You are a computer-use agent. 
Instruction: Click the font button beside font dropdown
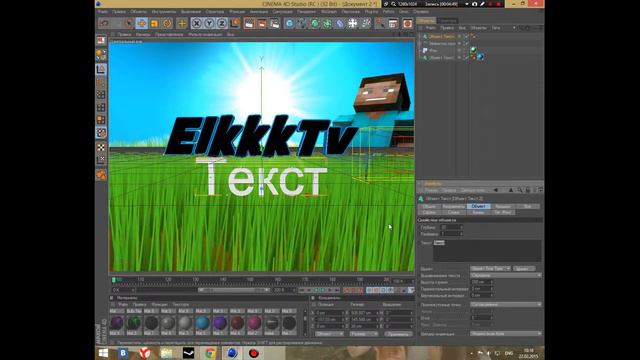(x=524, y=269)
